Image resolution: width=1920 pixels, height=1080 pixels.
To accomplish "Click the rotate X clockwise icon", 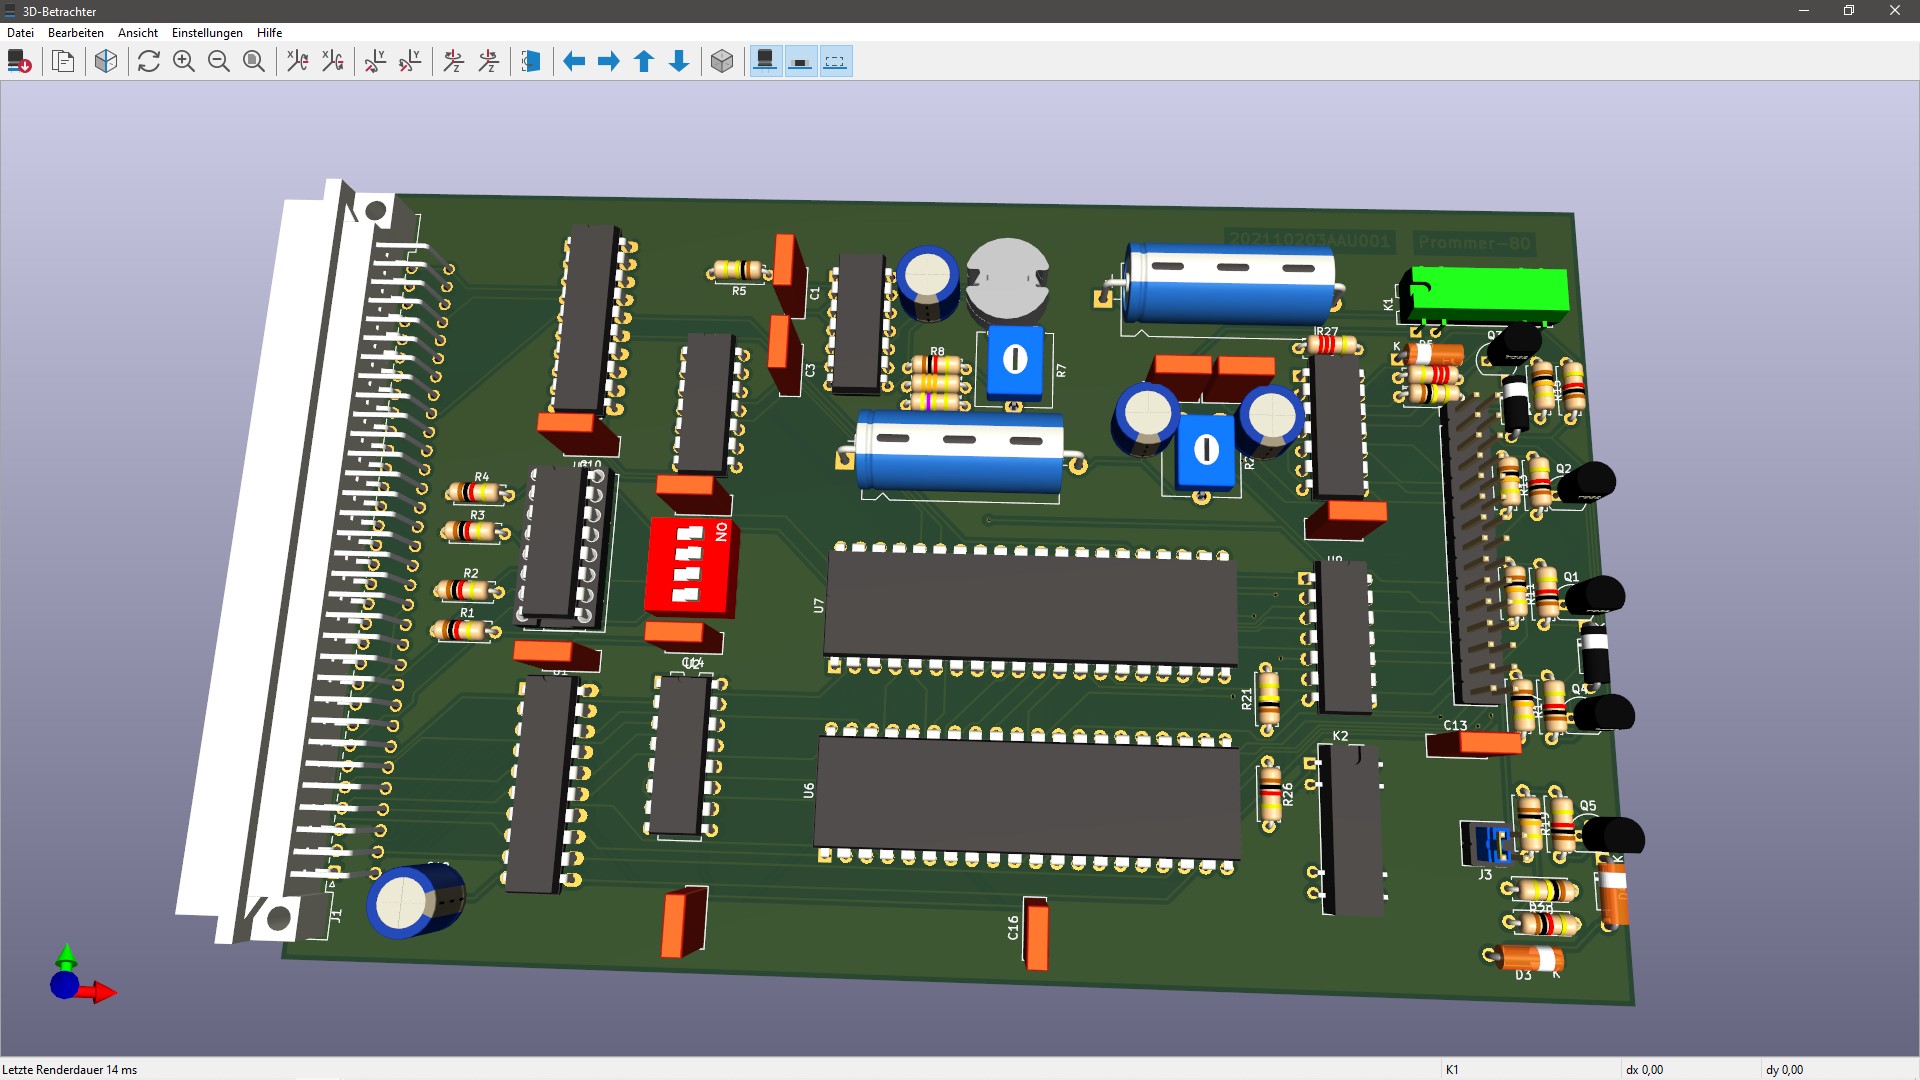I will pyautogui.click(x=297, y=62).
